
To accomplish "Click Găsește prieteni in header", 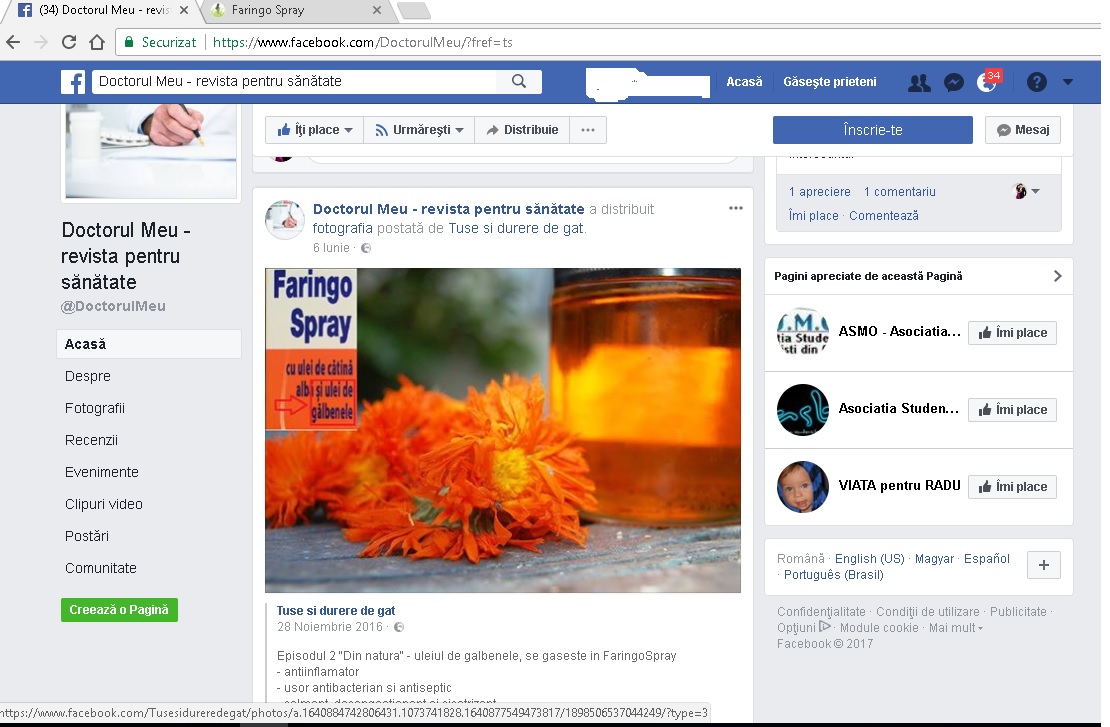I will point(830,82).
